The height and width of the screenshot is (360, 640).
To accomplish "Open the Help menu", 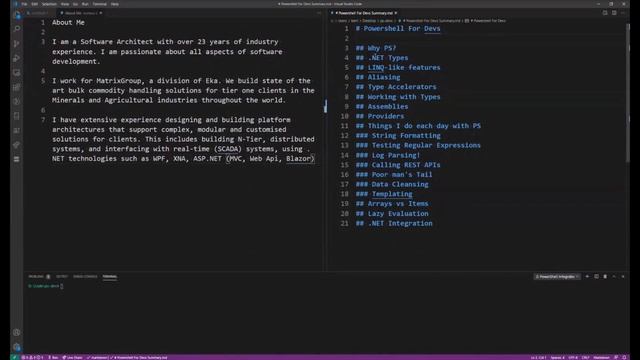I will (115, 4).
